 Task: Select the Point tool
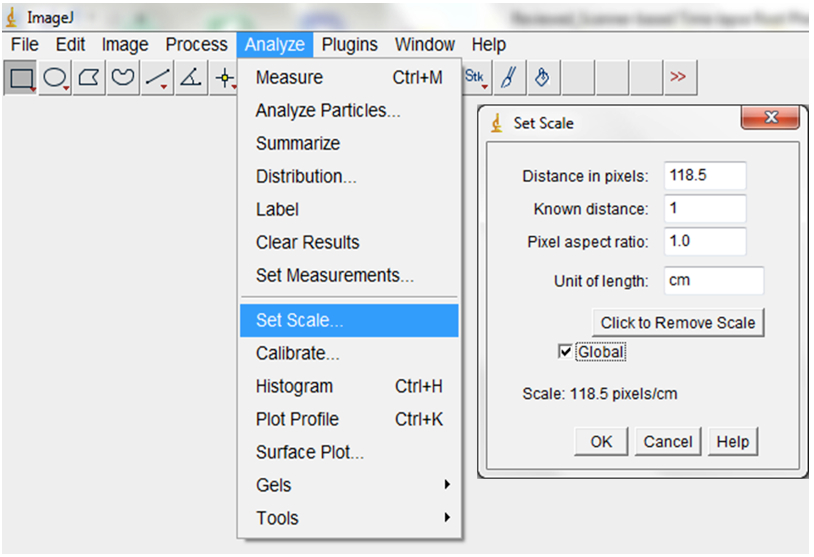click(224, 77)
